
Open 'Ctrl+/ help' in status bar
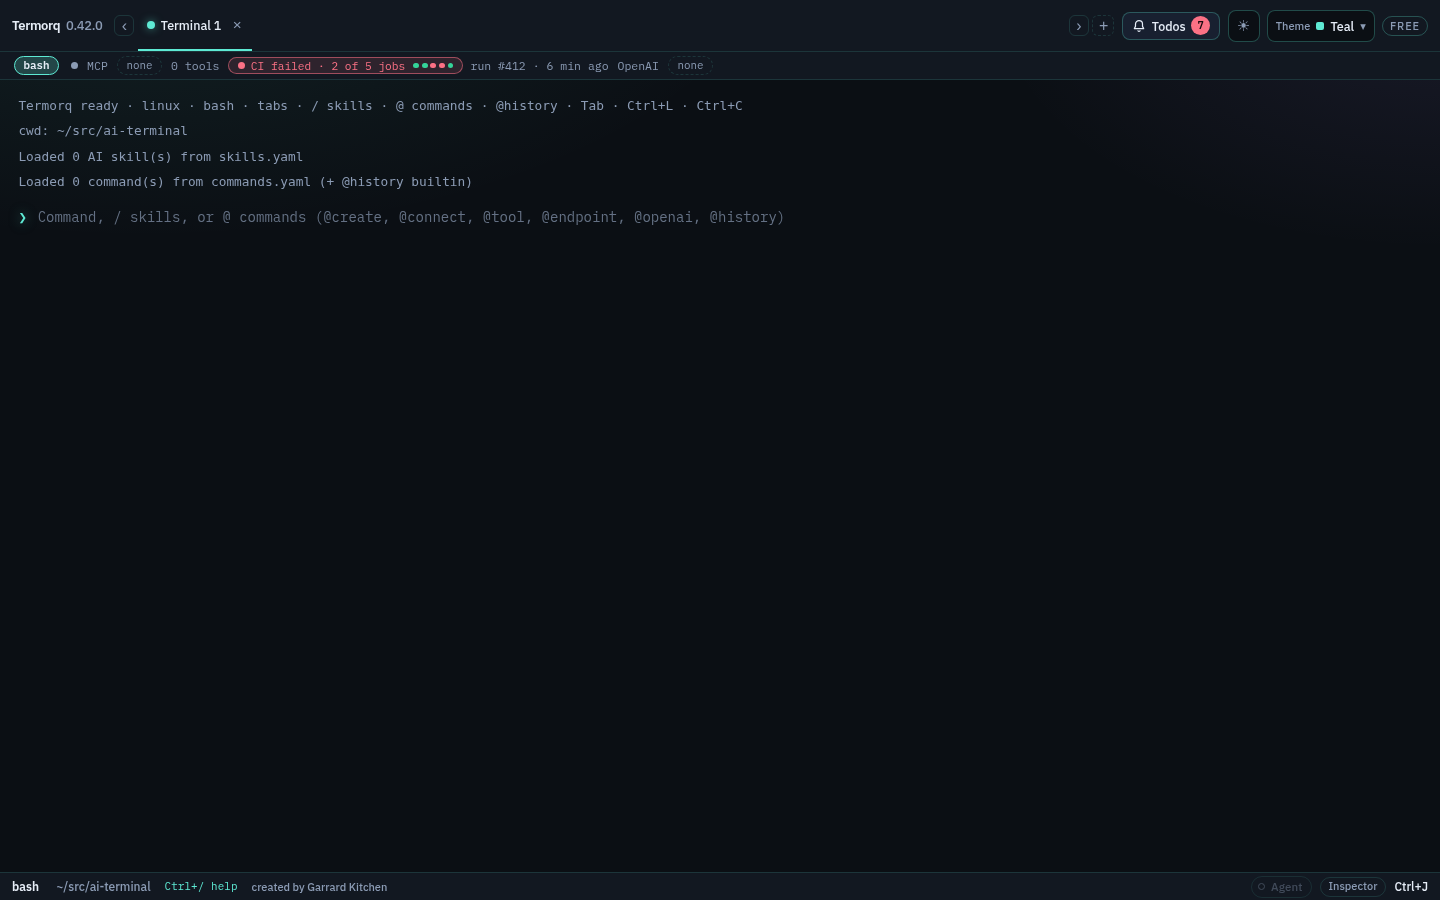pyautogui.click(x=201, y=887)
